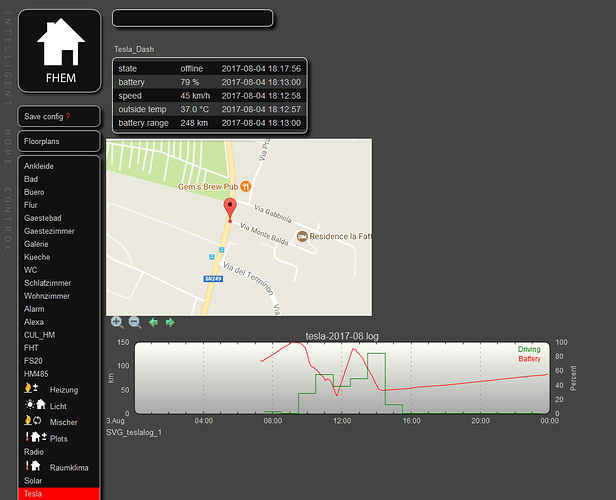Click Save config button
The image size is (616, 500).
(x=44, y=117)
